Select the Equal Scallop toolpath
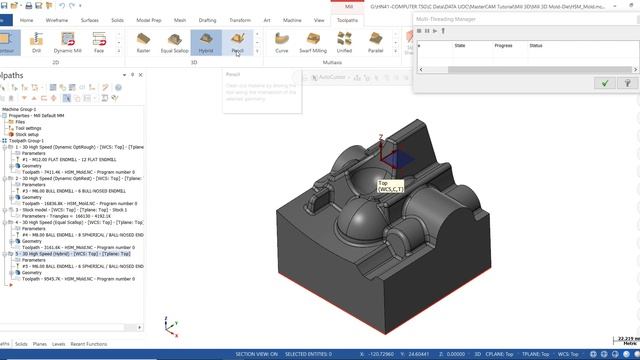This screenshot has width=640, height=360. (174, 42)
